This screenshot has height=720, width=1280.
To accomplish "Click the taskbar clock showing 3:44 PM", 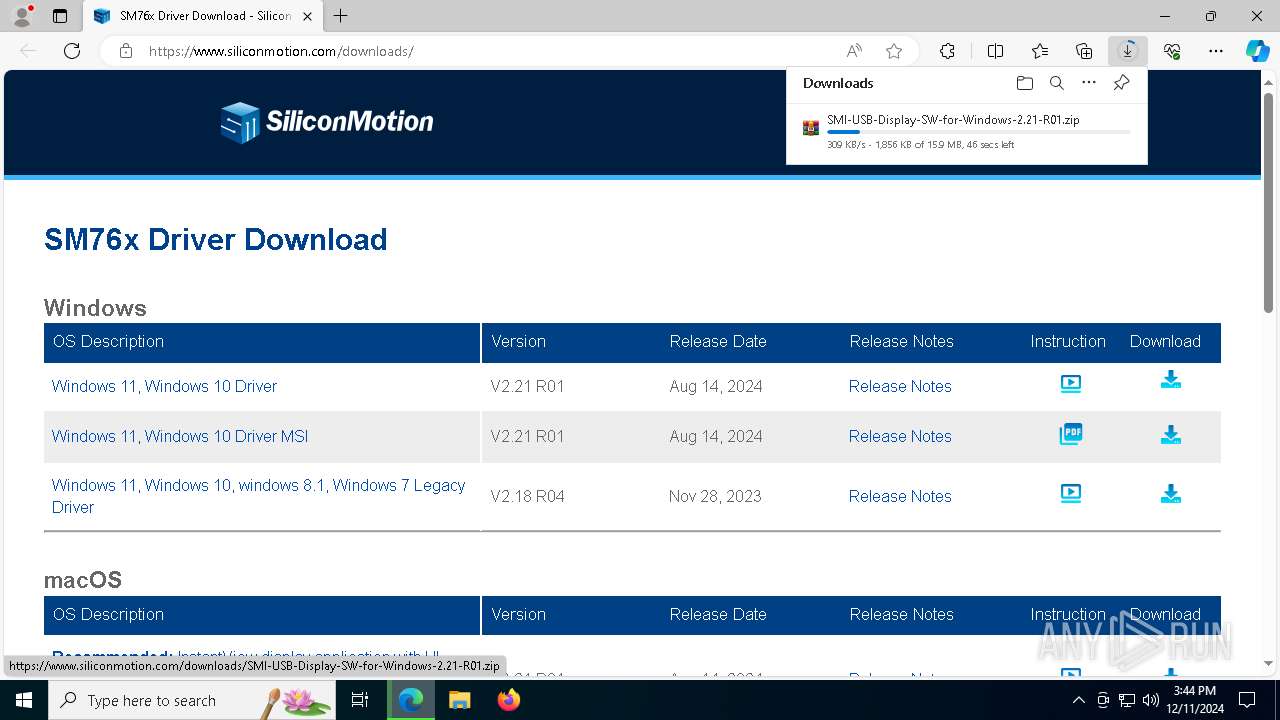I will pos(1195,700).
